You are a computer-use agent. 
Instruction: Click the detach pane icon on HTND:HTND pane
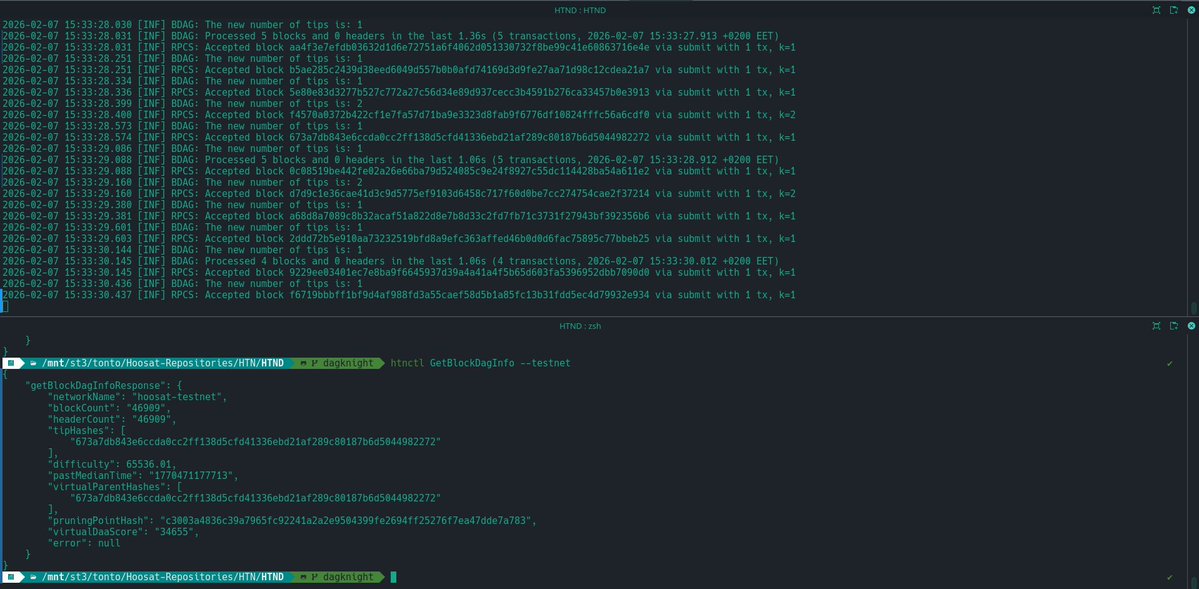(1172, 9)
